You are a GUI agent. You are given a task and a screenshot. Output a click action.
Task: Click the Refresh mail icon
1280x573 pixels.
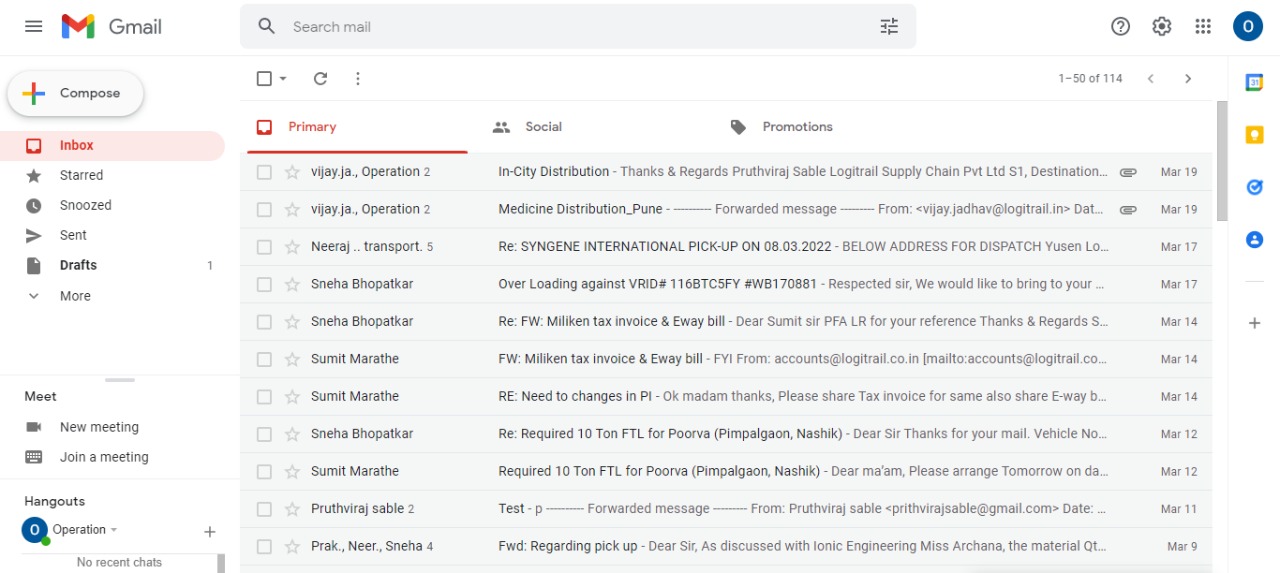point(320,79)
